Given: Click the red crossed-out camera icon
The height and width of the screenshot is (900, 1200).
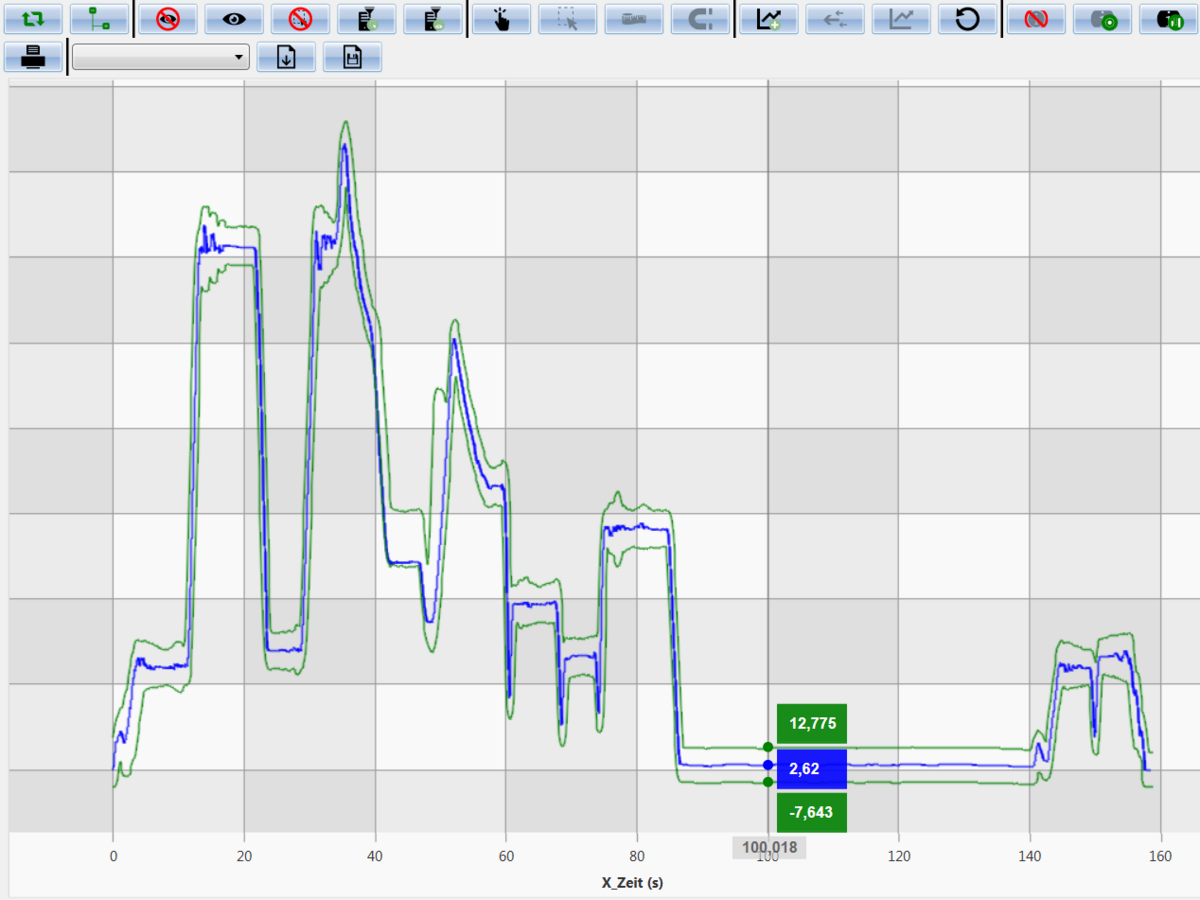Looking at the screenshot, I should tap(1036, 19).
